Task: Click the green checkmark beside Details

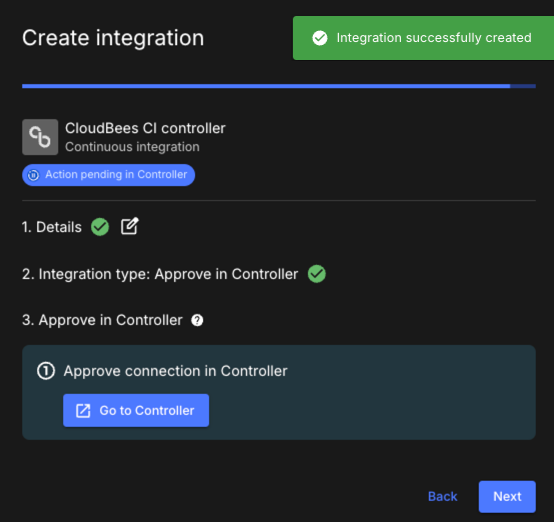Action: point(100,227)
